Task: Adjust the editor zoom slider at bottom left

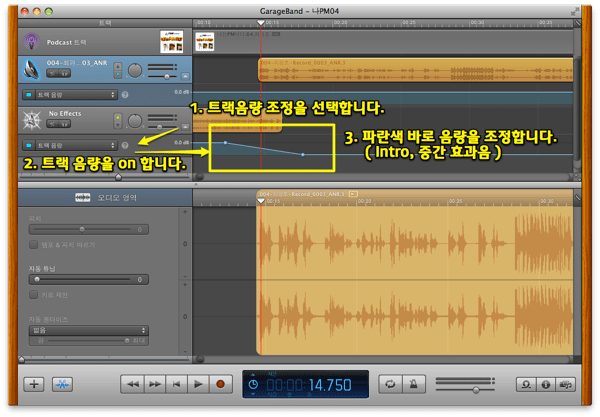Action: click(x=22, y=360)
